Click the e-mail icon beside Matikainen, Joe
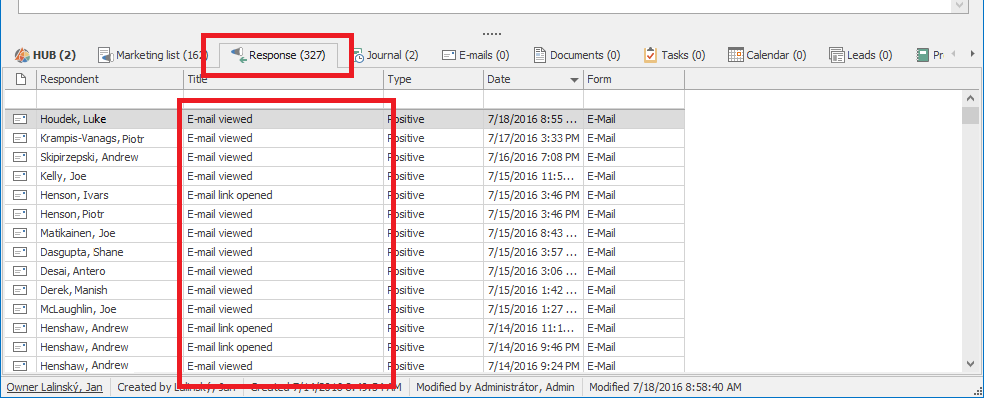Screen dimensions: 984x398 (x=20, y=233)
